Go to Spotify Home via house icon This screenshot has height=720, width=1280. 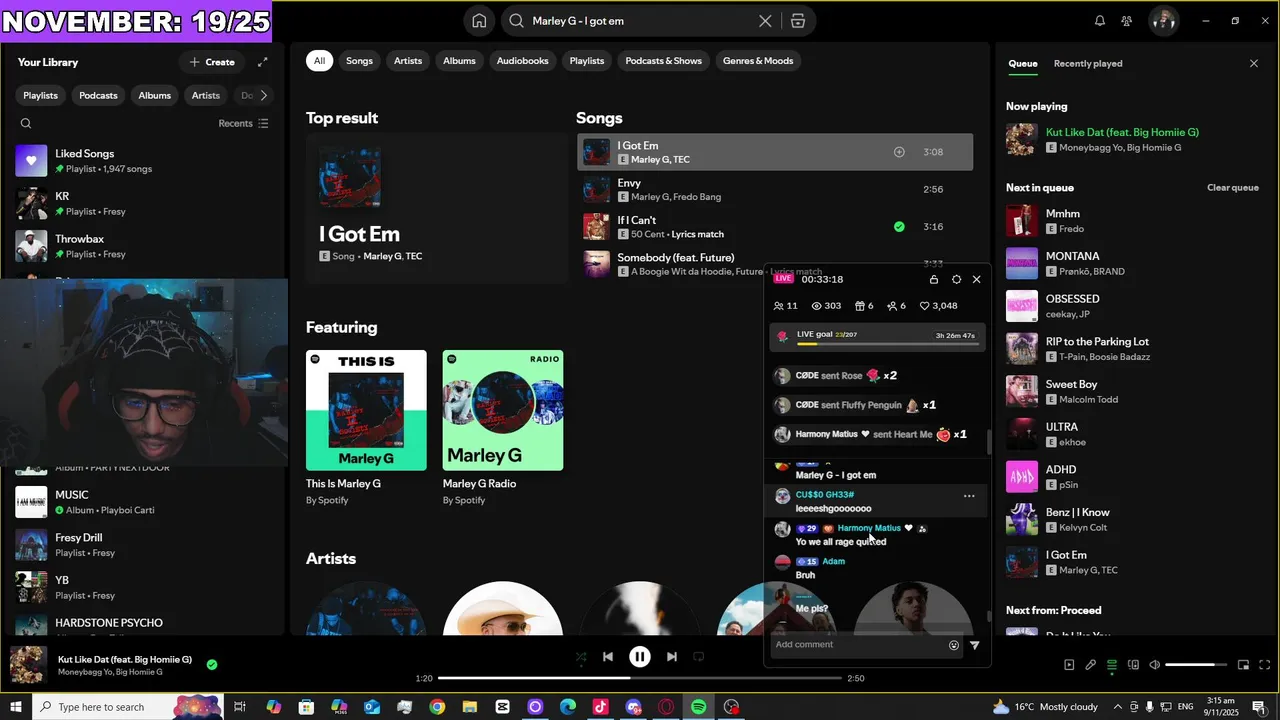480,21
